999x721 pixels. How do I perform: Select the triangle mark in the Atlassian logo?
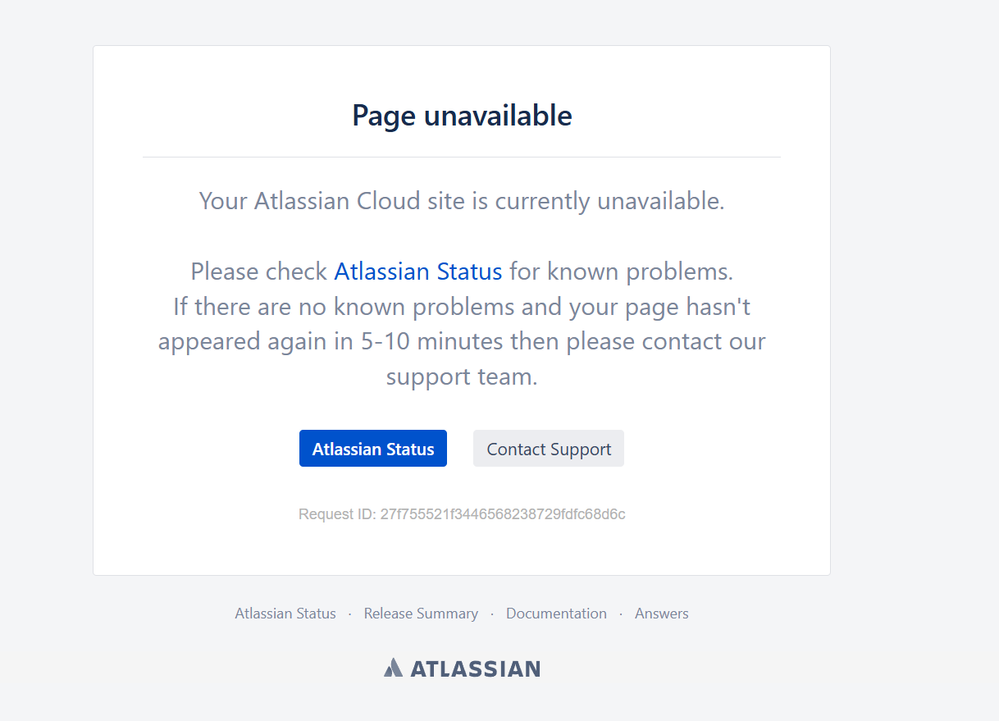393,668
